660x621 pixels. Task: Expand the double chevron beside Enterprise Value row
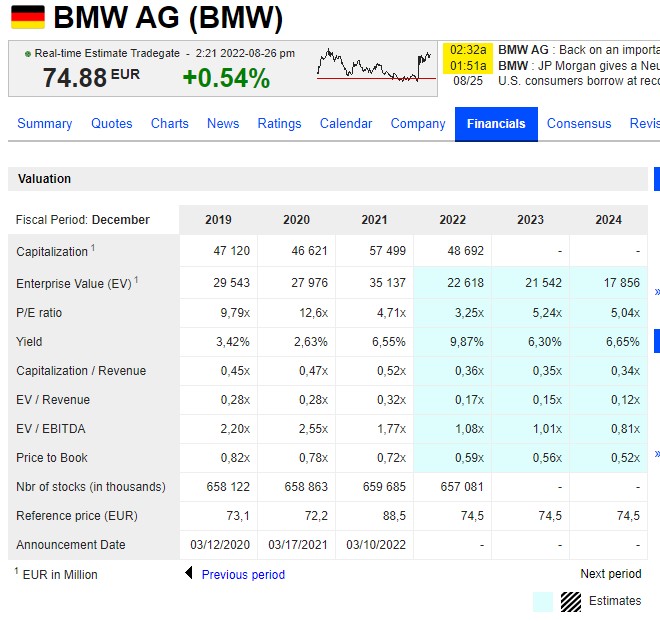pos(656,292)
